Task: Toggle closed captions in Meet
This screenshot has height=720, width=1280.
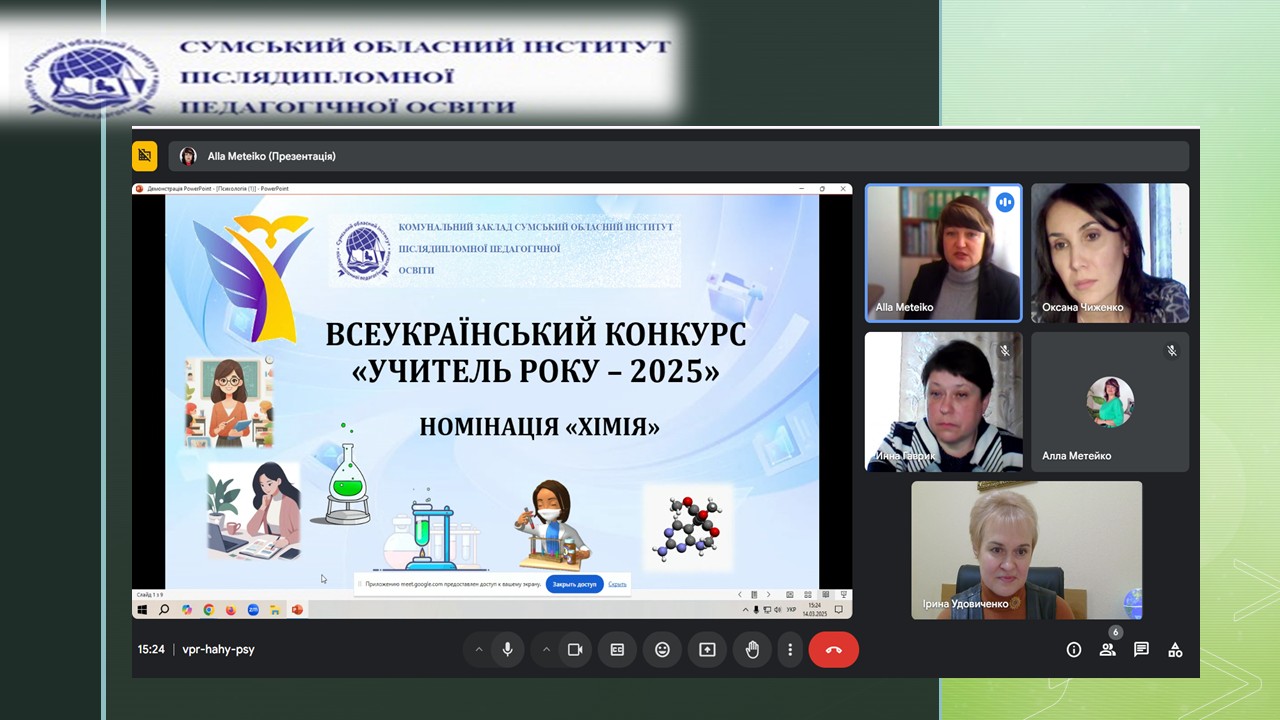Action: coord(617,650)
